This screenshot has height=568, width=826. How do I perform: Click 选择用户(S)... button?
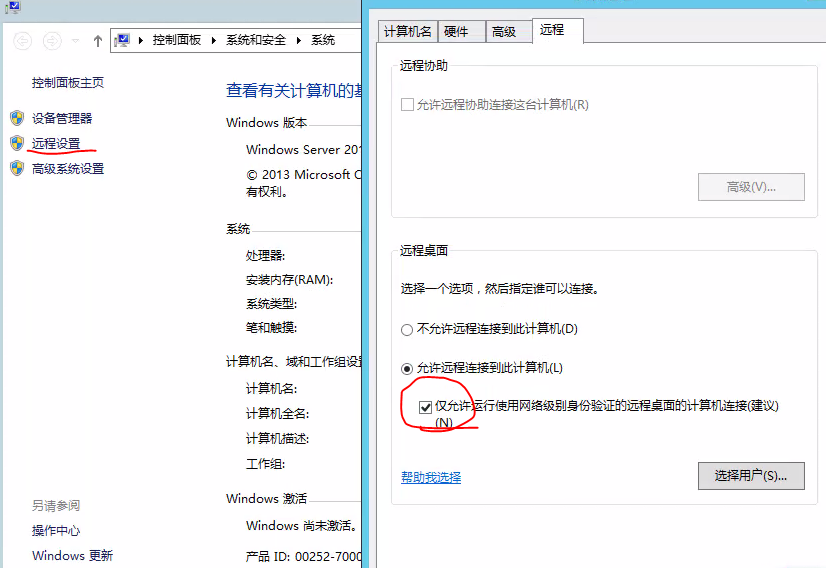tap(751, 476)
